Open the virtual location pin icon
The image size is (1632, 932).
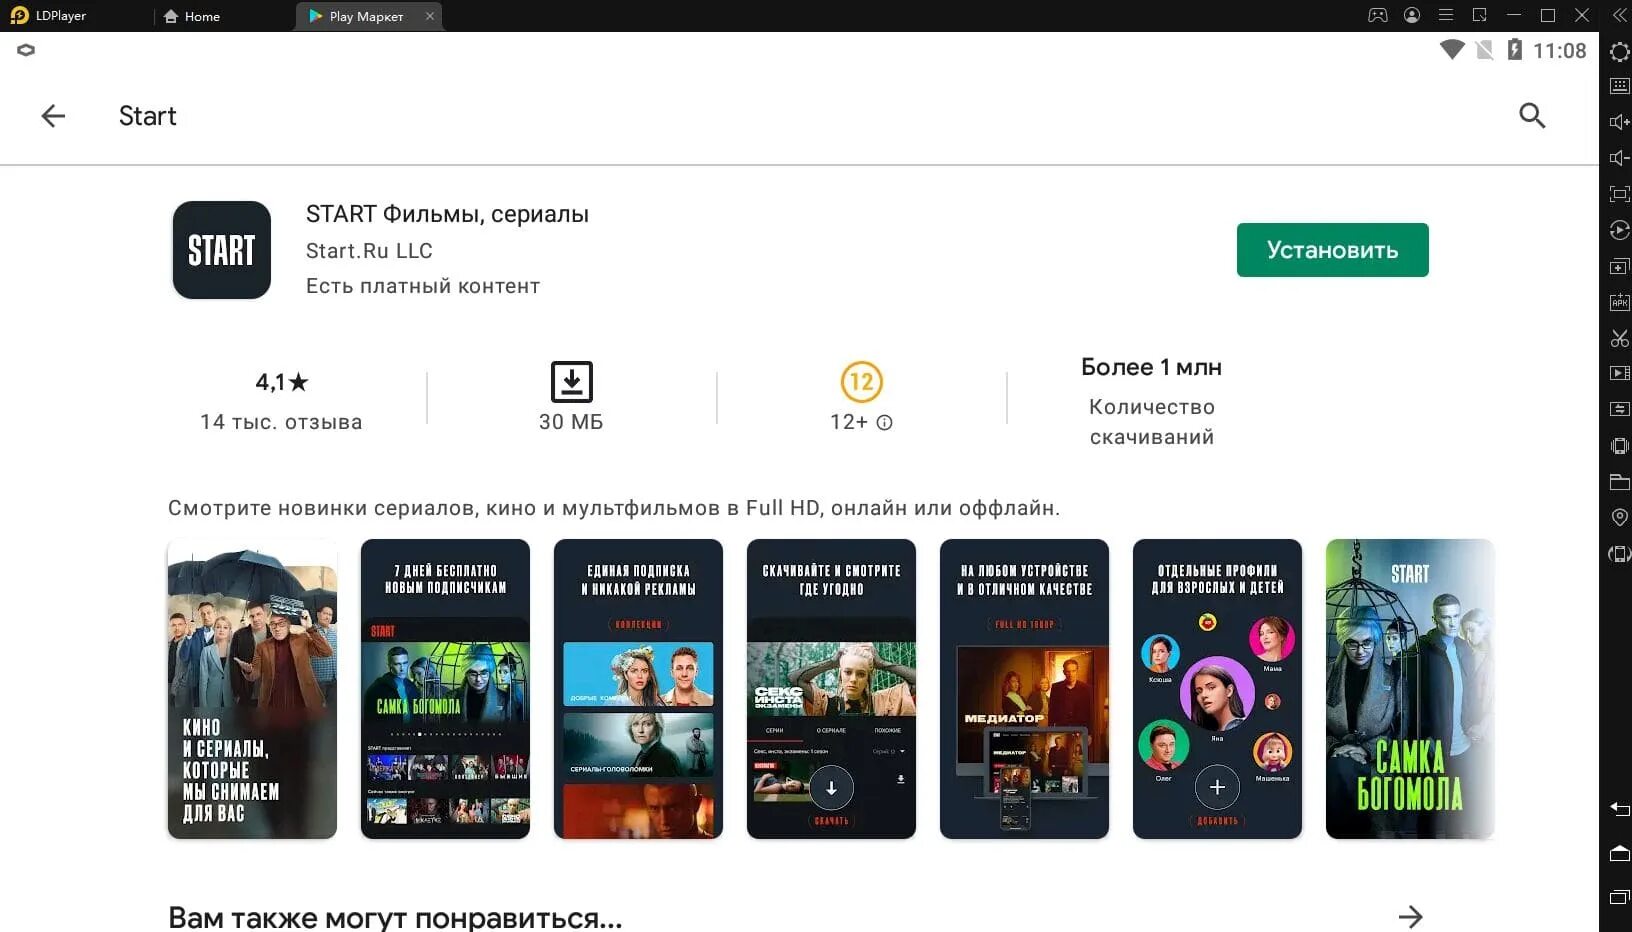coord(1619,517)
